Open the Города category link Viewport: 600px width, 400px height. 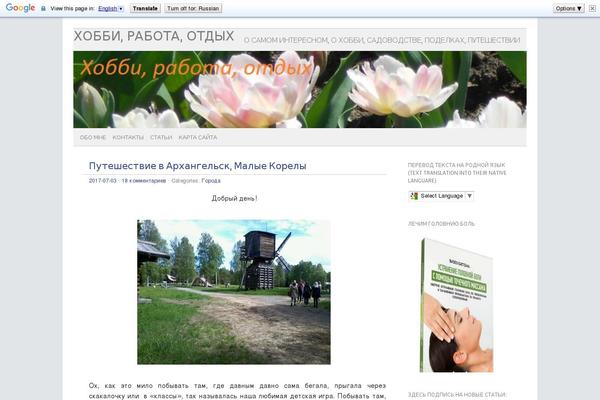[x=211, y=181]
